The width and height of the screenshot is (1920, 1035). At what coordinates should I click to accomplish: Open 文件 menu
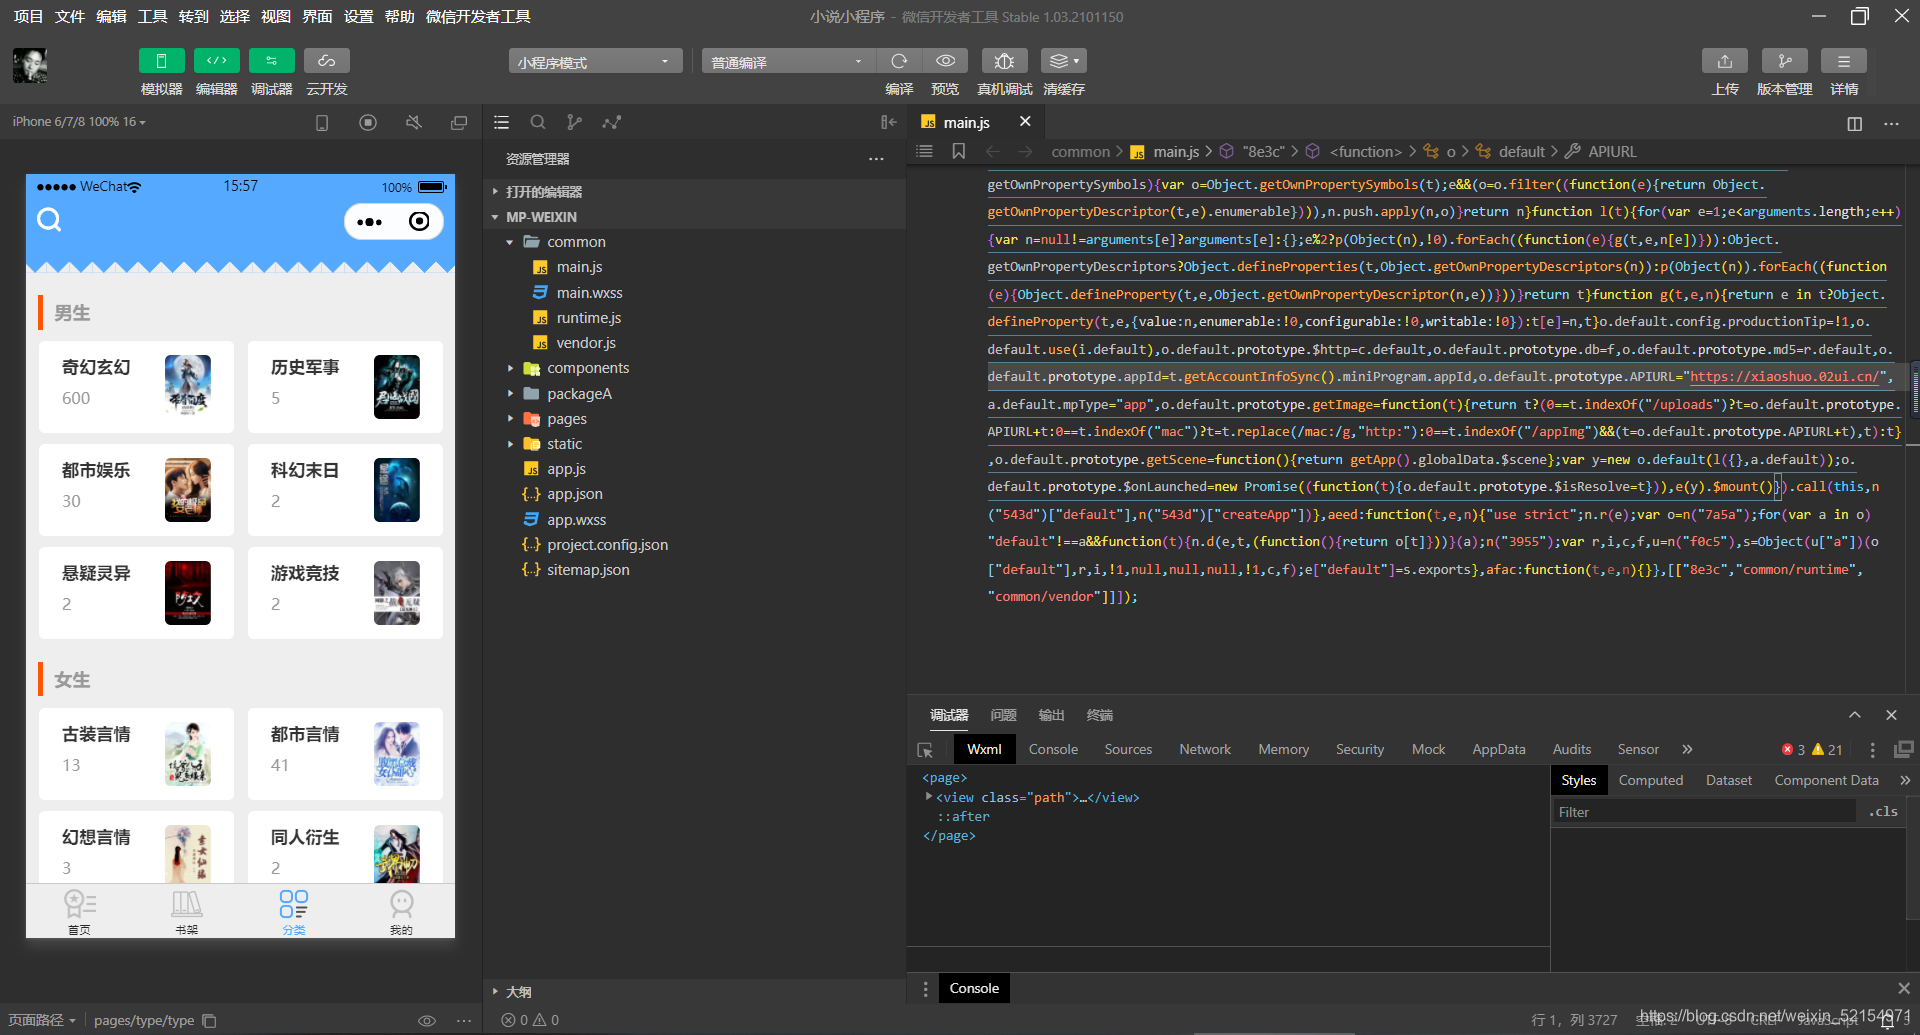click(70, 17)
